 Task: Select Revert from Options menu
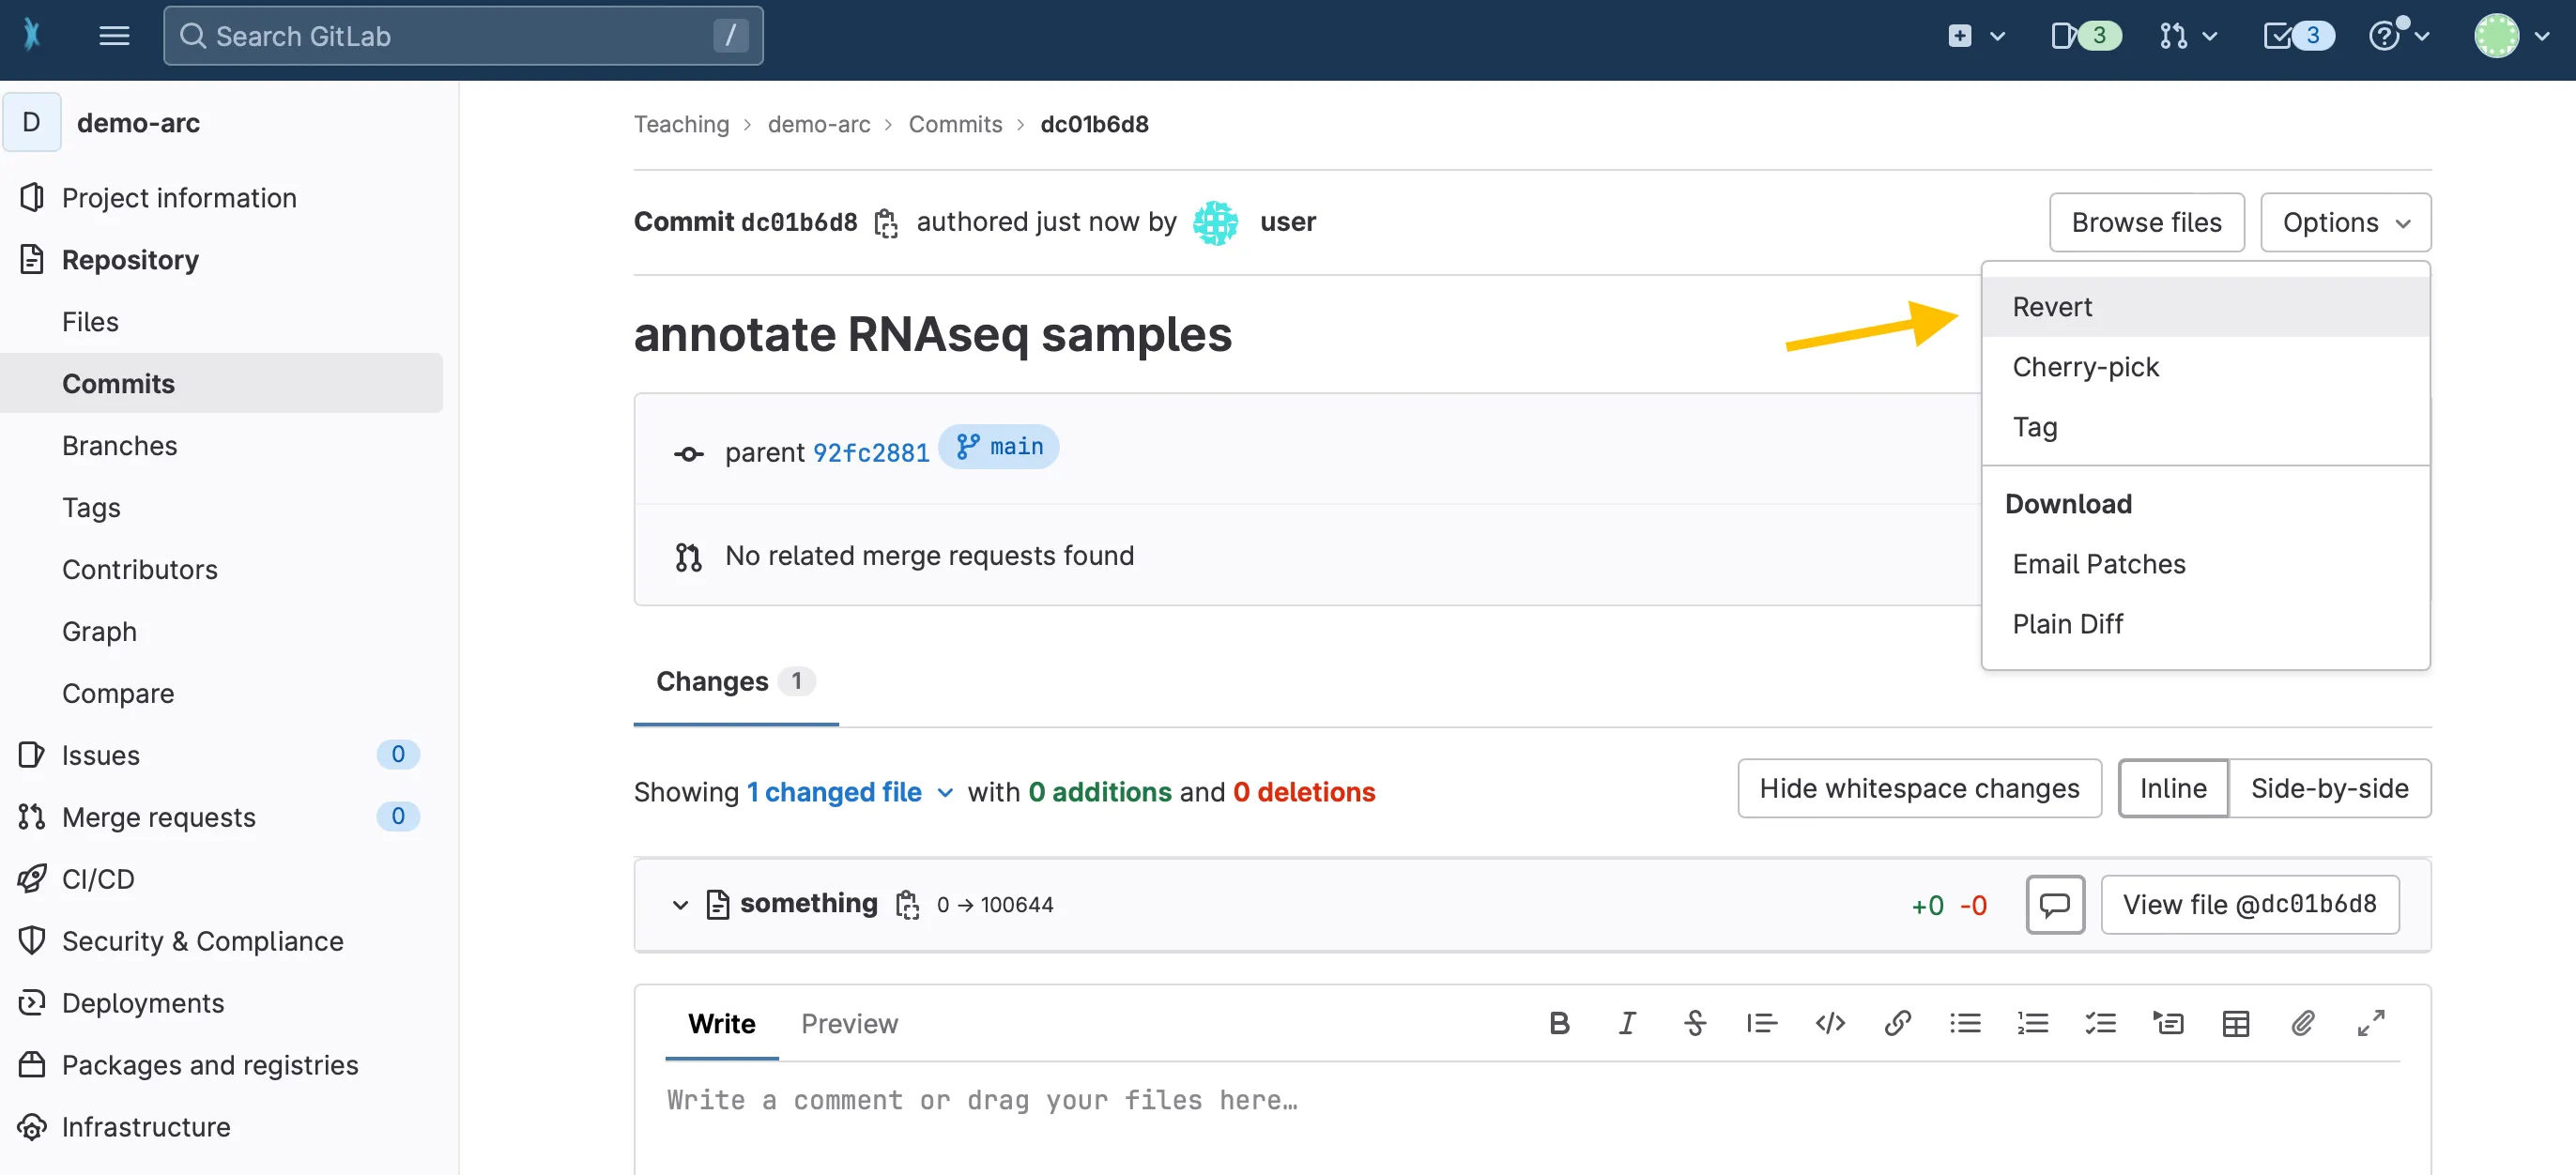(x=2052, y=307)
